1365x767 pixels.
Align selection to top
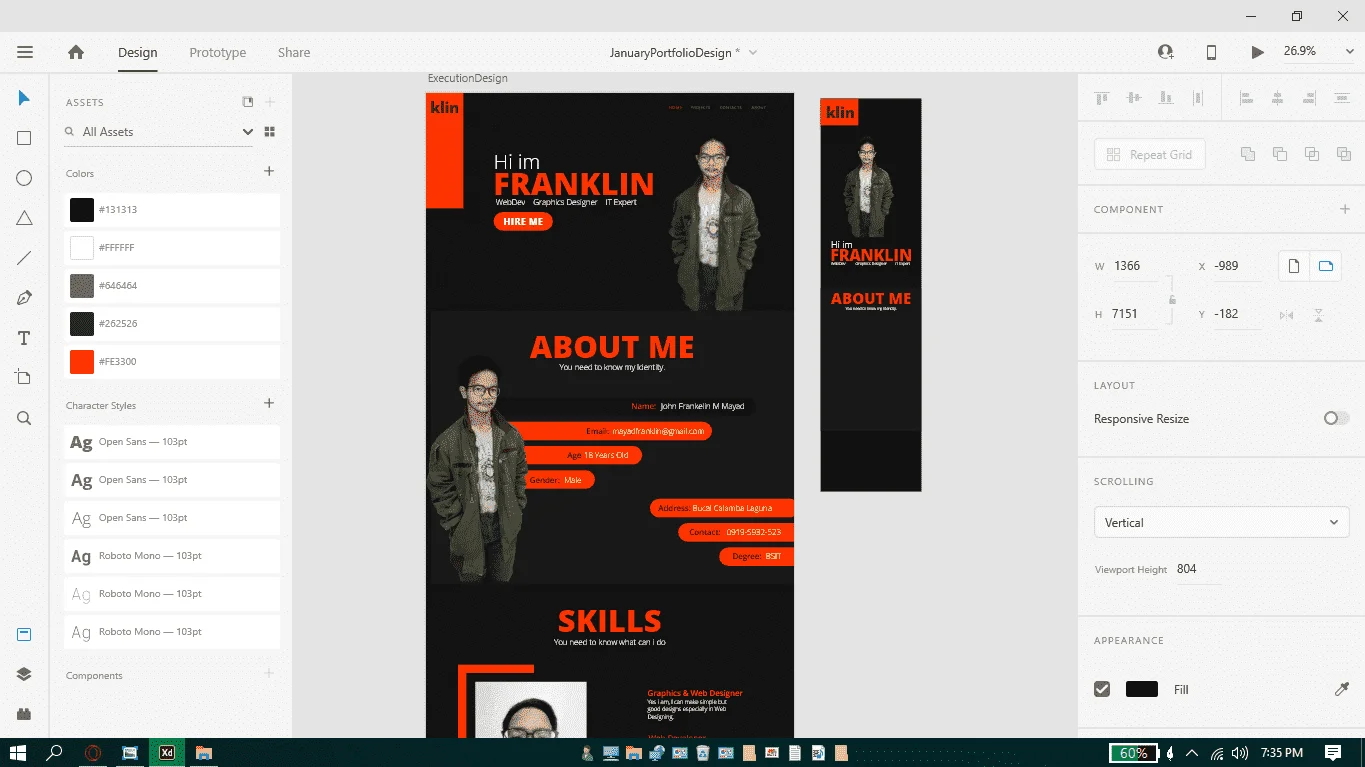(1102, 98)
